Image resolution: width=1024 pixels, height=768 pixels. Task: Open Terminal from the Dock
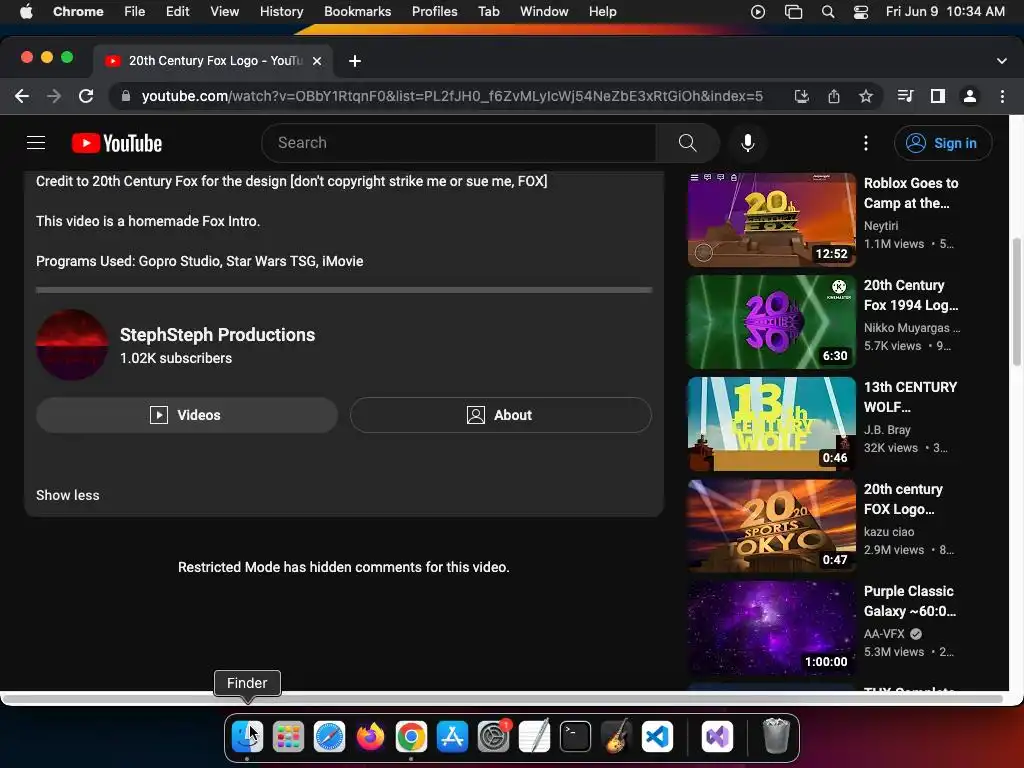[575, 737]
